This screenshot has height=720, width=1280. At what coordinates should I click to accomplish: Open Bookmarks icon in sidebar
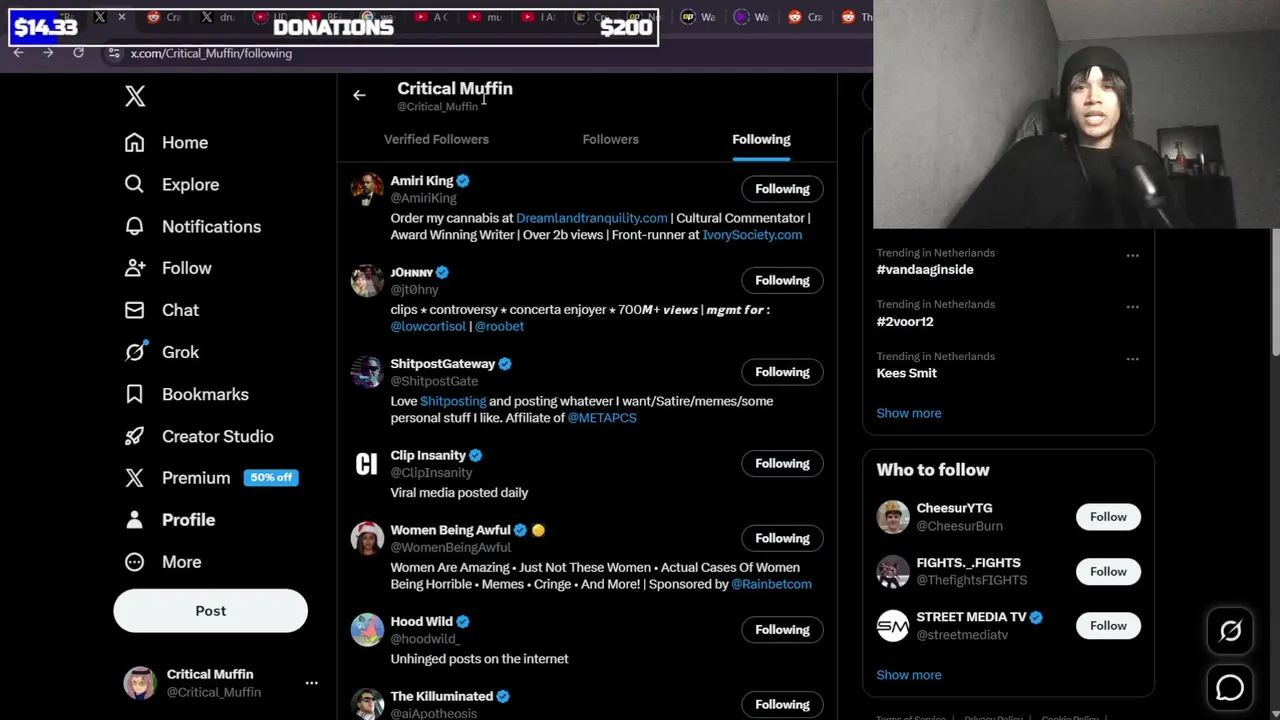point(134,394)
